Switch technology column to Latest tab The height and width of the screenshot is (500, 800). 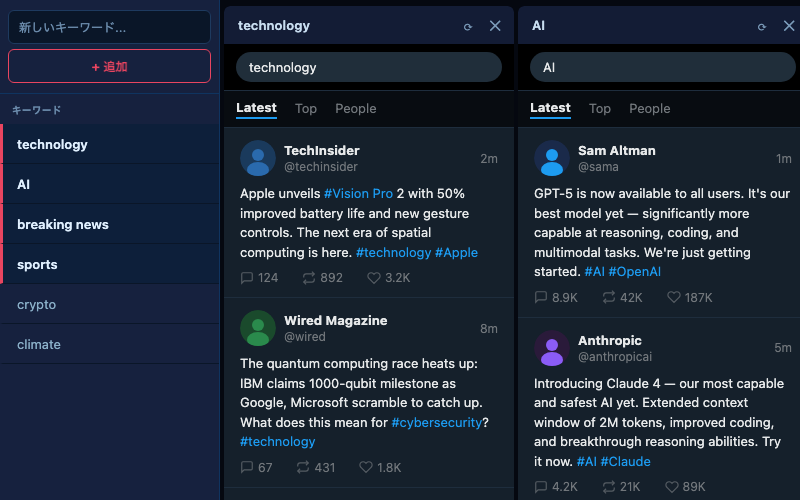pos(256,108)
